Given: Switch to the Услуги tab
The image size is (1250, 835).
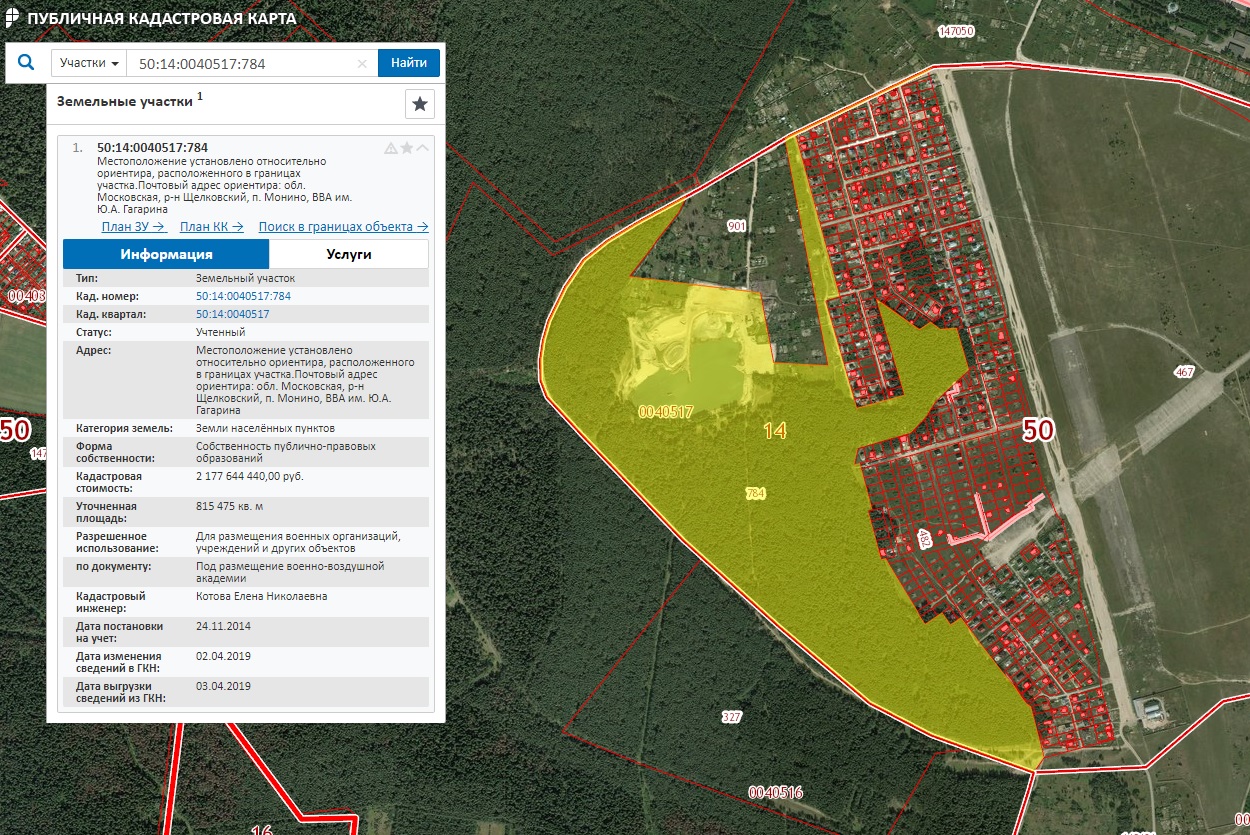Looking at the screenshot, I should [x=348, y=254].
